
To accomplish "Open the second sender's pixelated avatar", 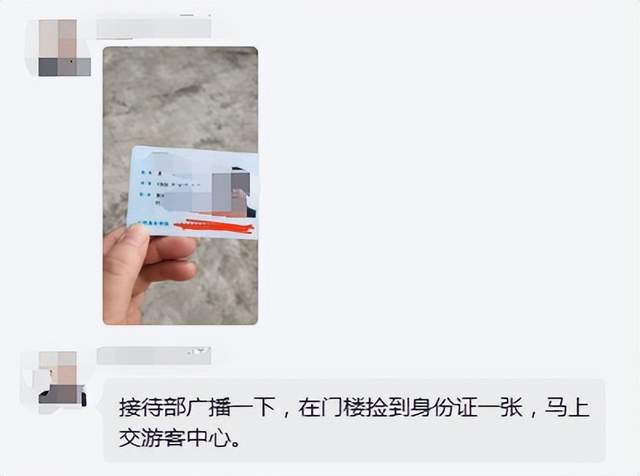I will coord(62,378).
